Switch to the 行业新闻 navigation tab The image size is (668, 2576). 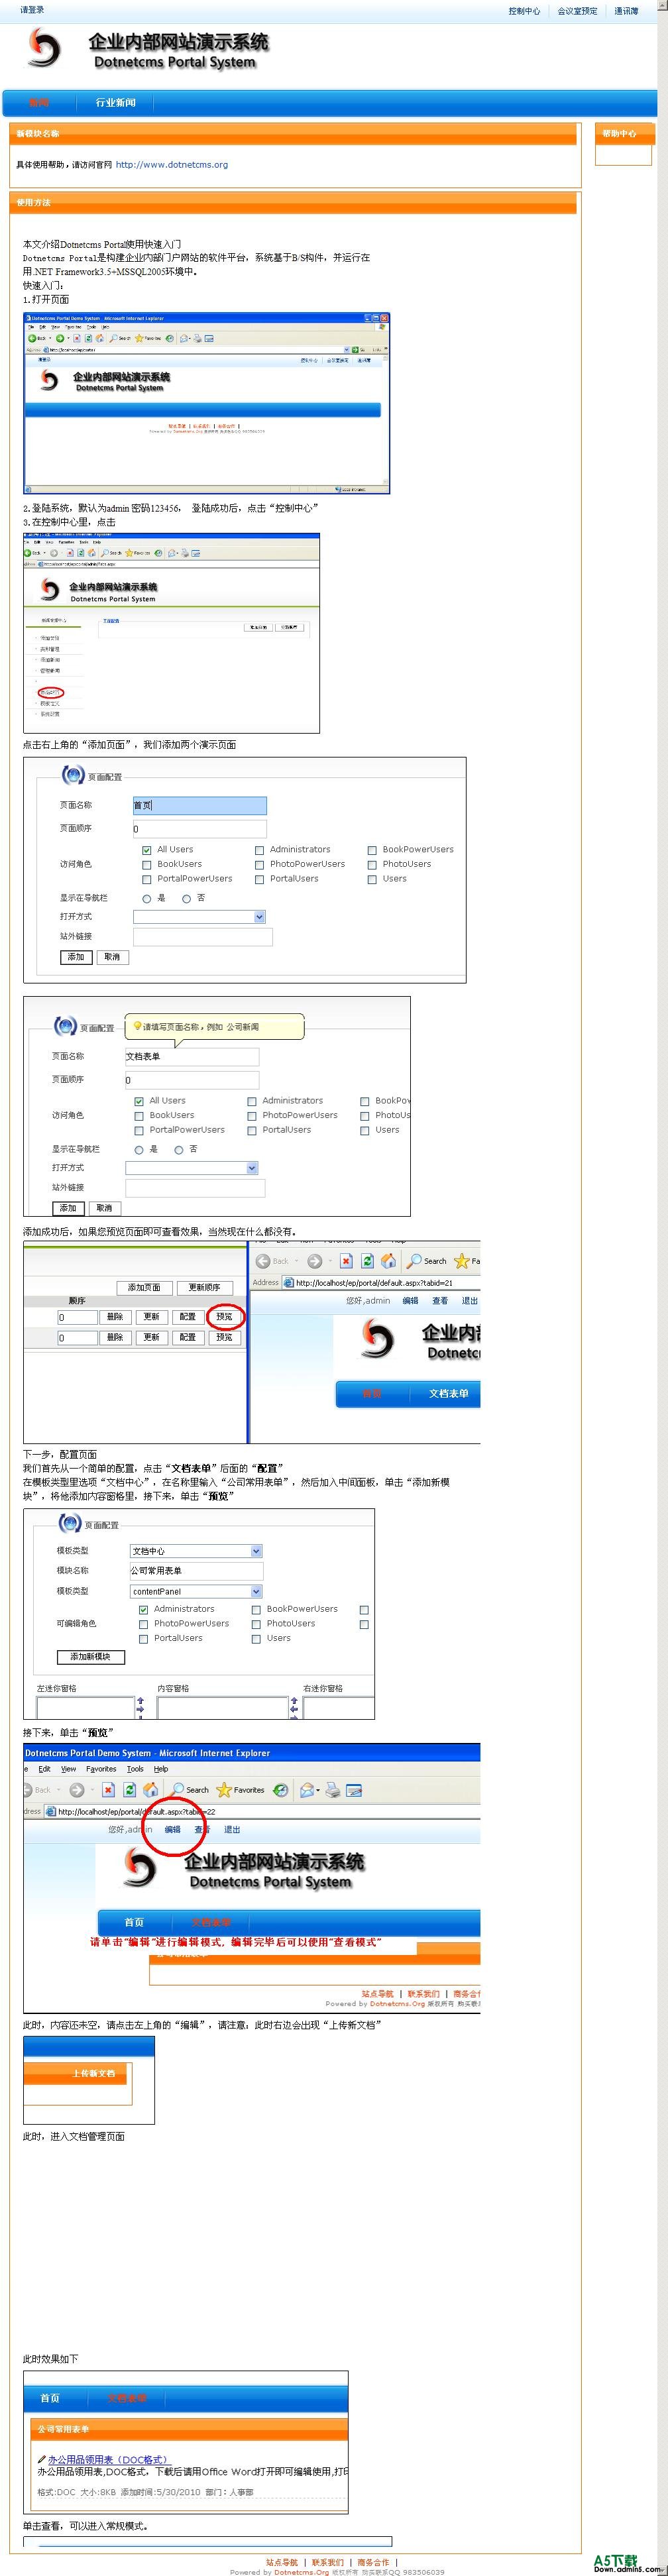coord(116,102)
